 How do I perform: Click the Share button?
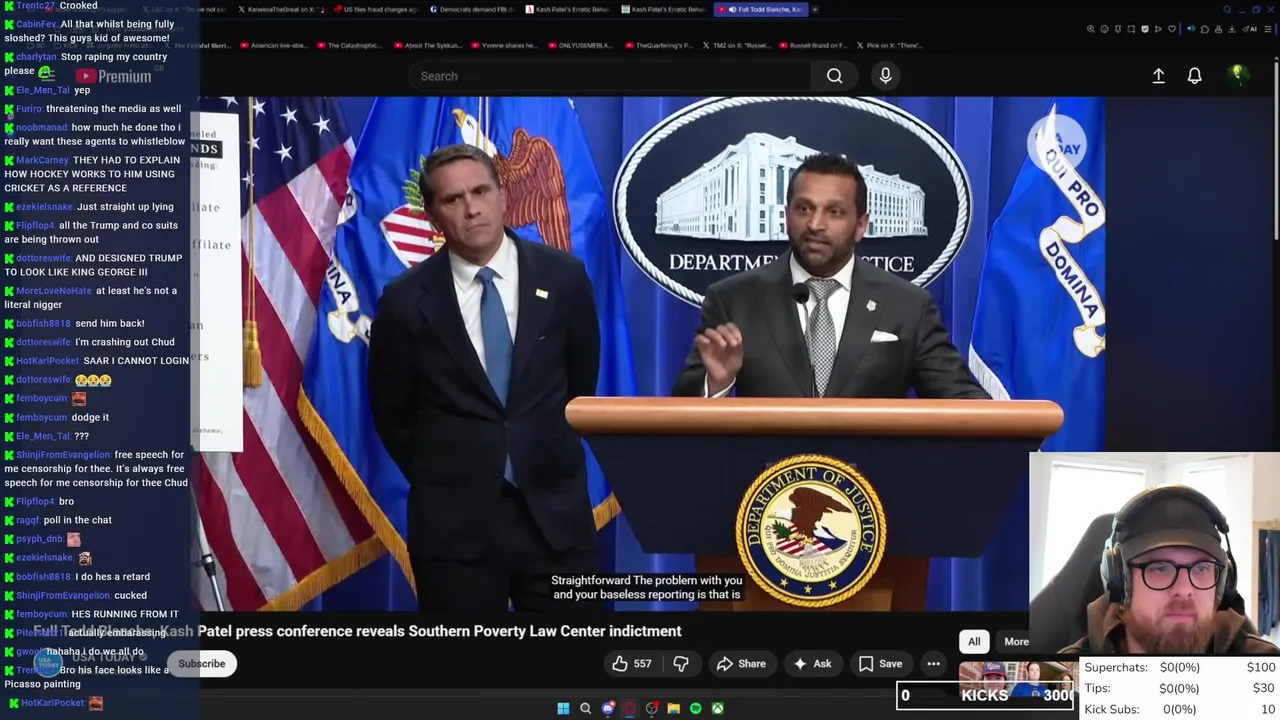(741, 663)
